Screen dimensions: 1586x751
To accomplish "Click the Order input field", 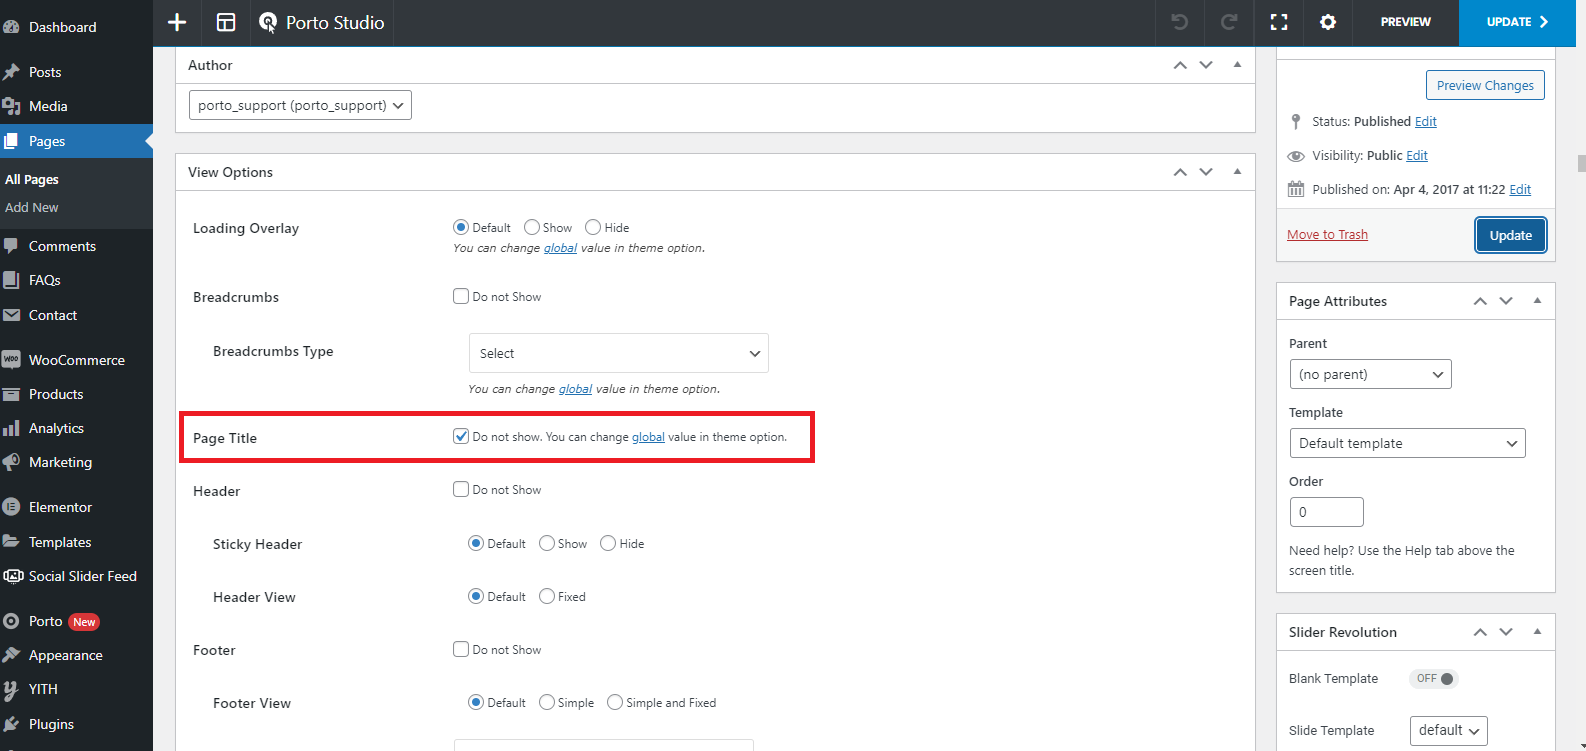I will tap(1326, 512).
